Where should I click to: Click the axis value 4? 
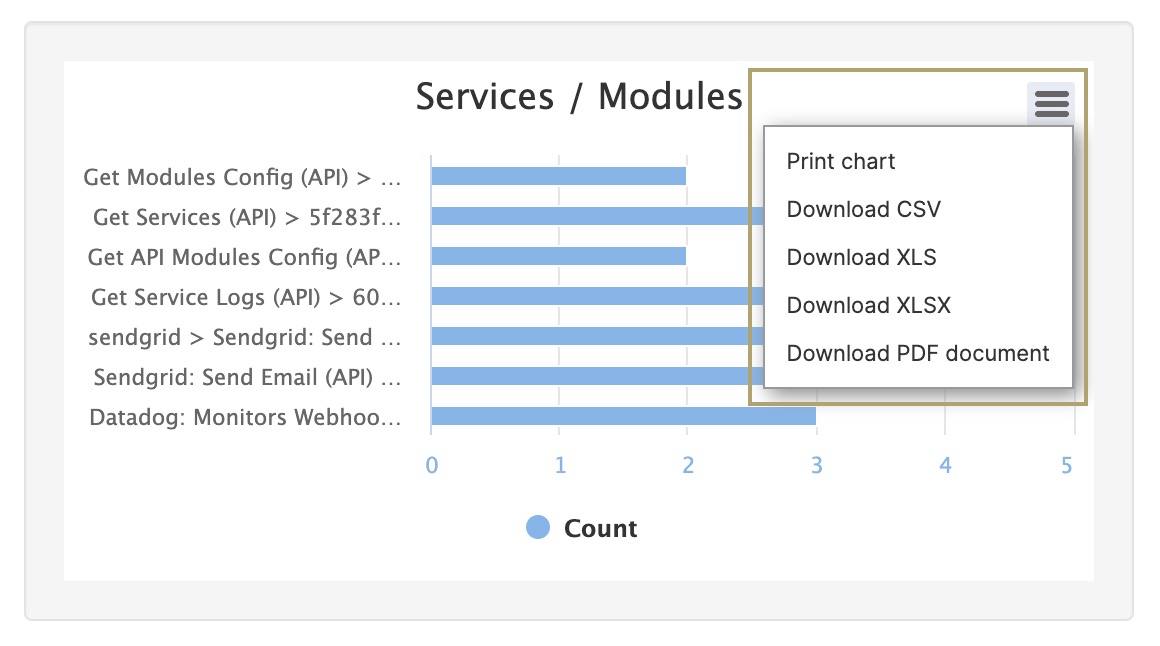[945, 465]
